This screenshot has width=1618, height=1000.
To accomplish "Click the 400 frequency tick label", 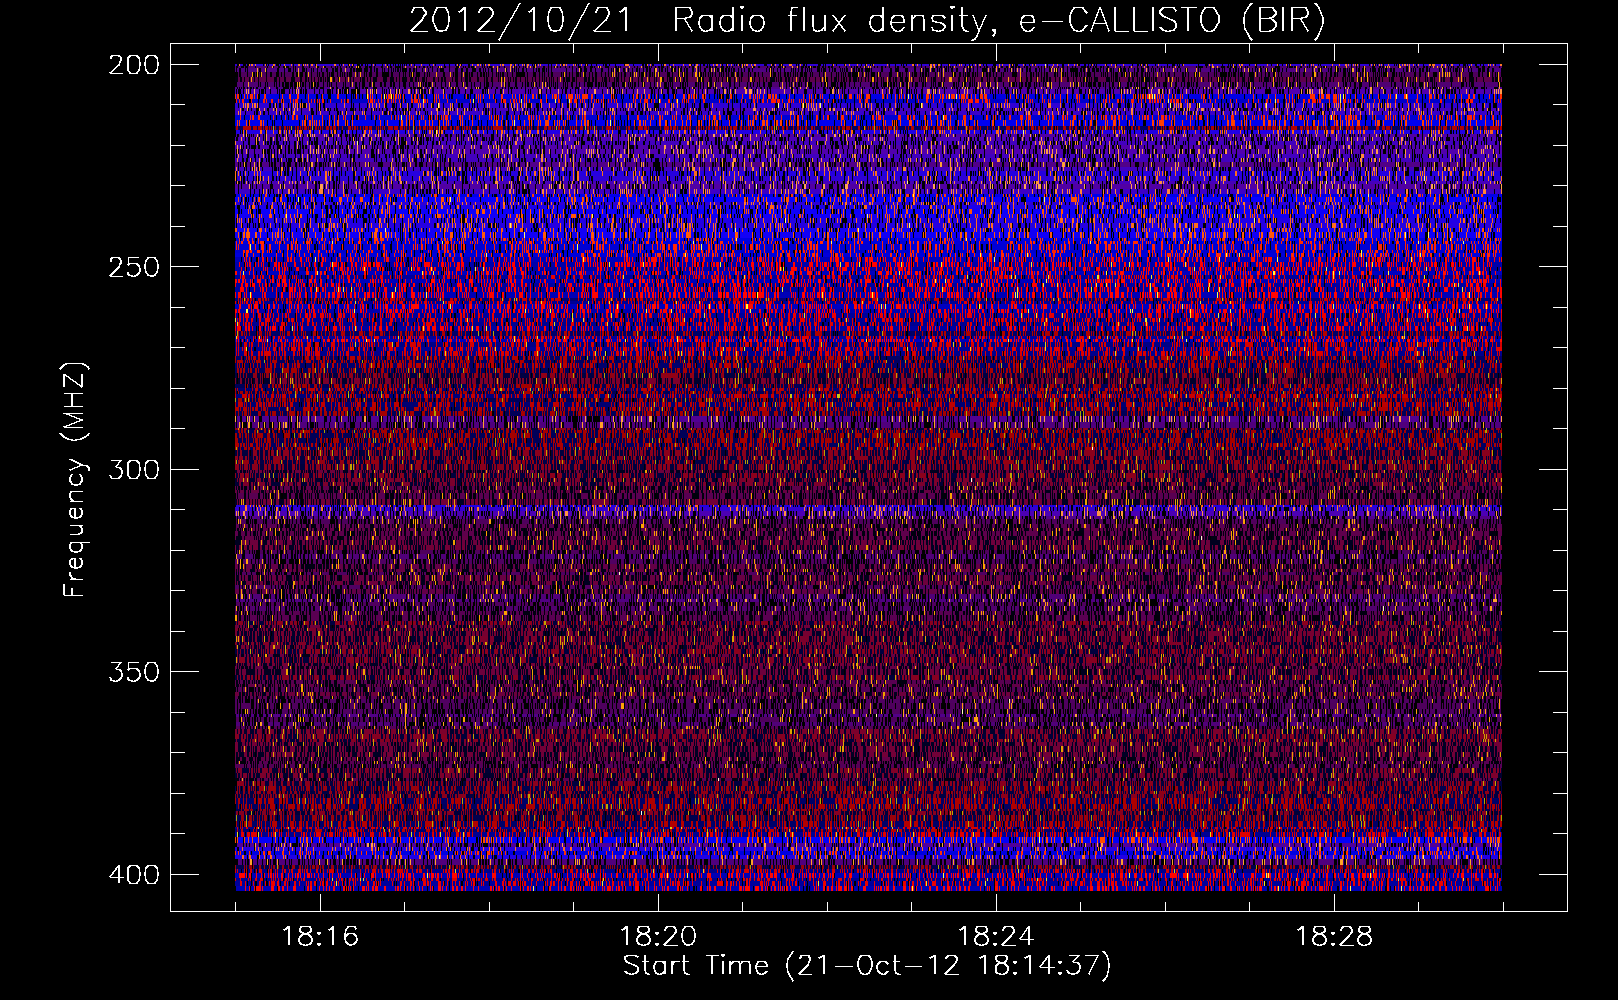I will [133, 874].
